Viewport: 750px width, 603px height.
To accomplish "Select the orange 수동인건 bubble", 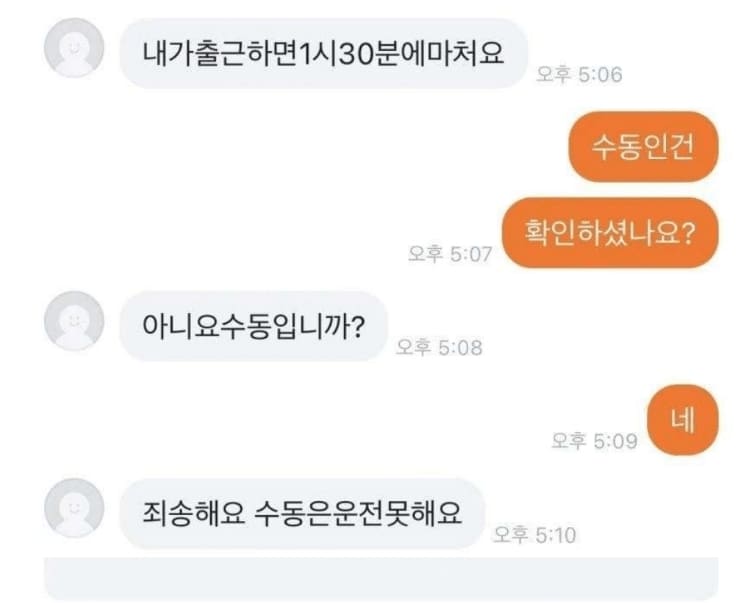I will point(643,146).
